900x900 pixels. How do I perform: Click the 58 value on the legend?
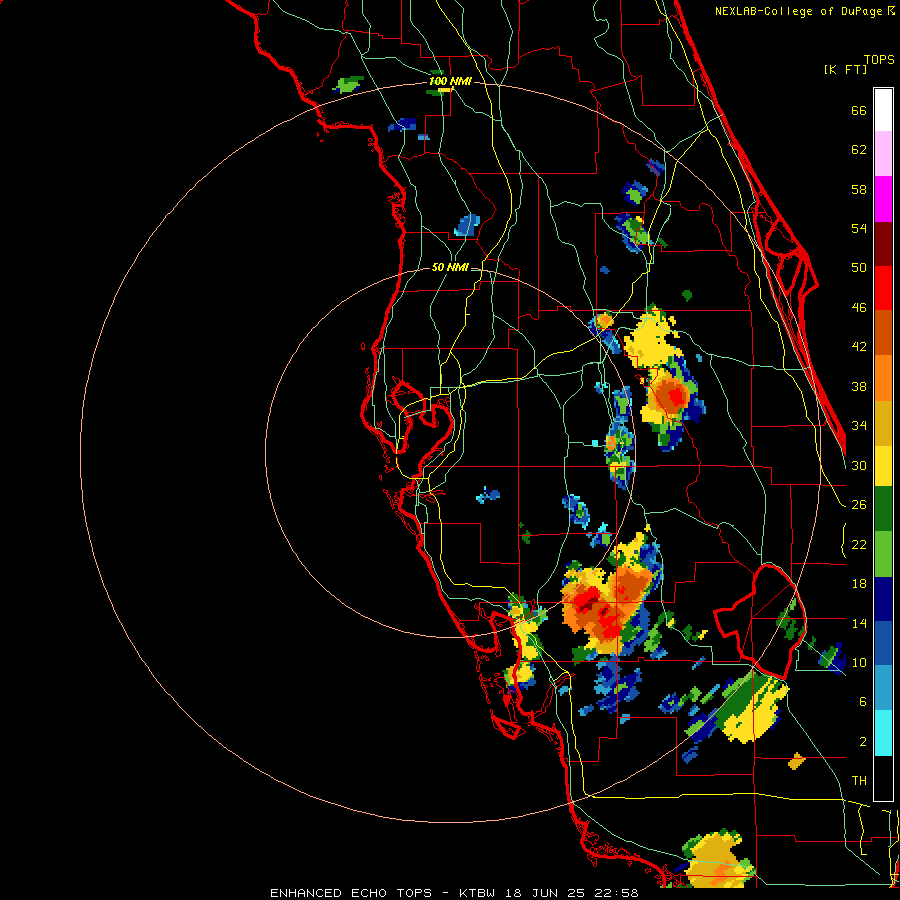tap(859, 189)
